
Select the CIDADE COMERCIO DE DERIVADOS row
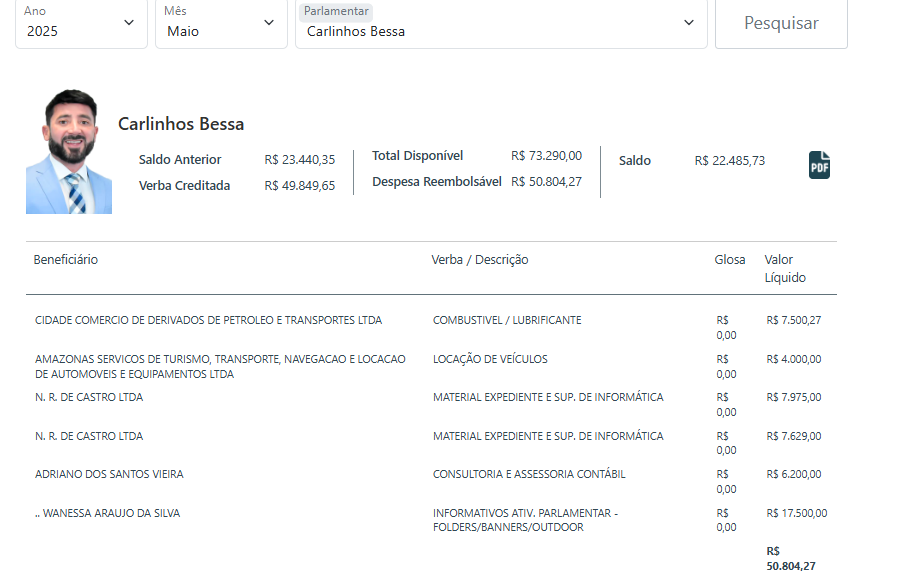pos(208,321)
